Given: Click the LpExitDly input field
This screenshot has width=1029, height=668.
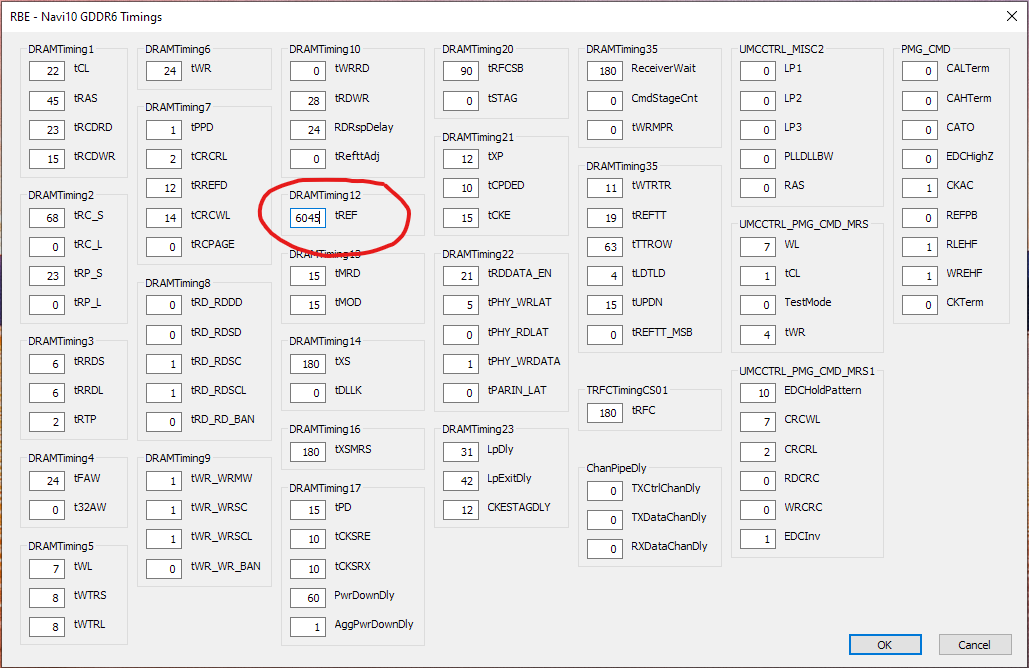Looking at the screenshot, I should coord(460,480).
